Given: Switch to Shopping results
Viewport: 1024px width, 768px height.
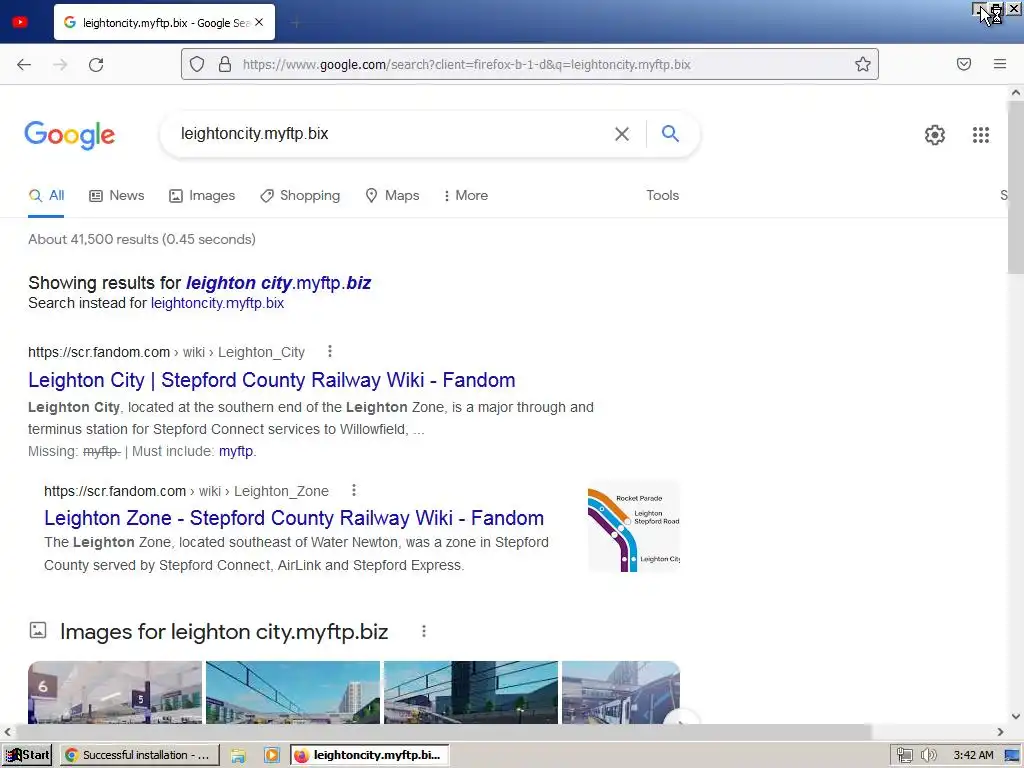Looking at the screenshot, I should [x=300, y=195].
